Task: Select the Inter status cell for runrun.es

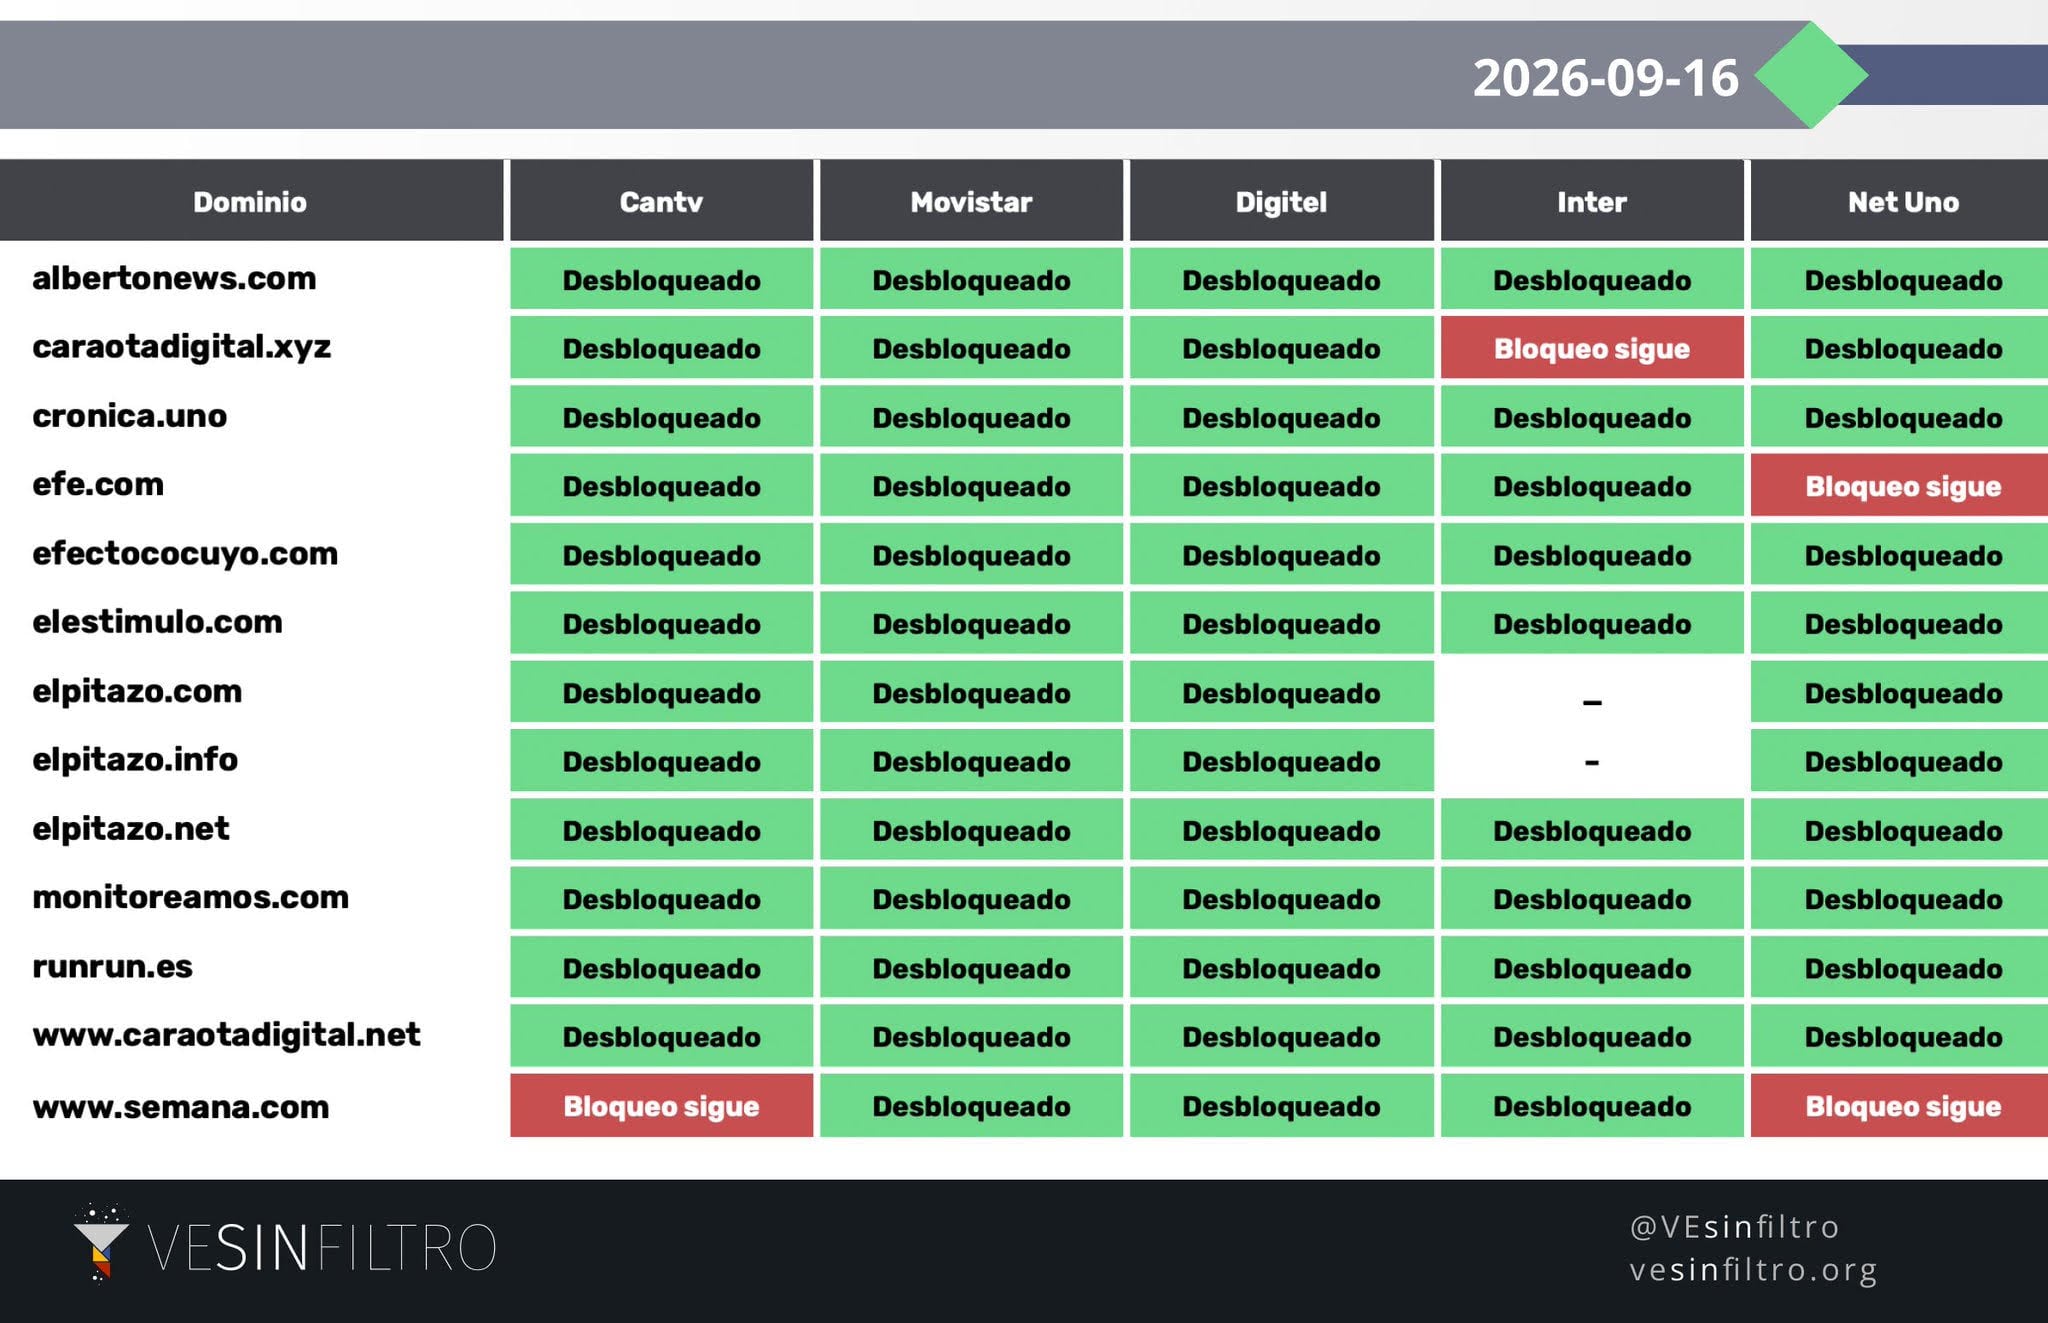Action: pos(1592,968)
